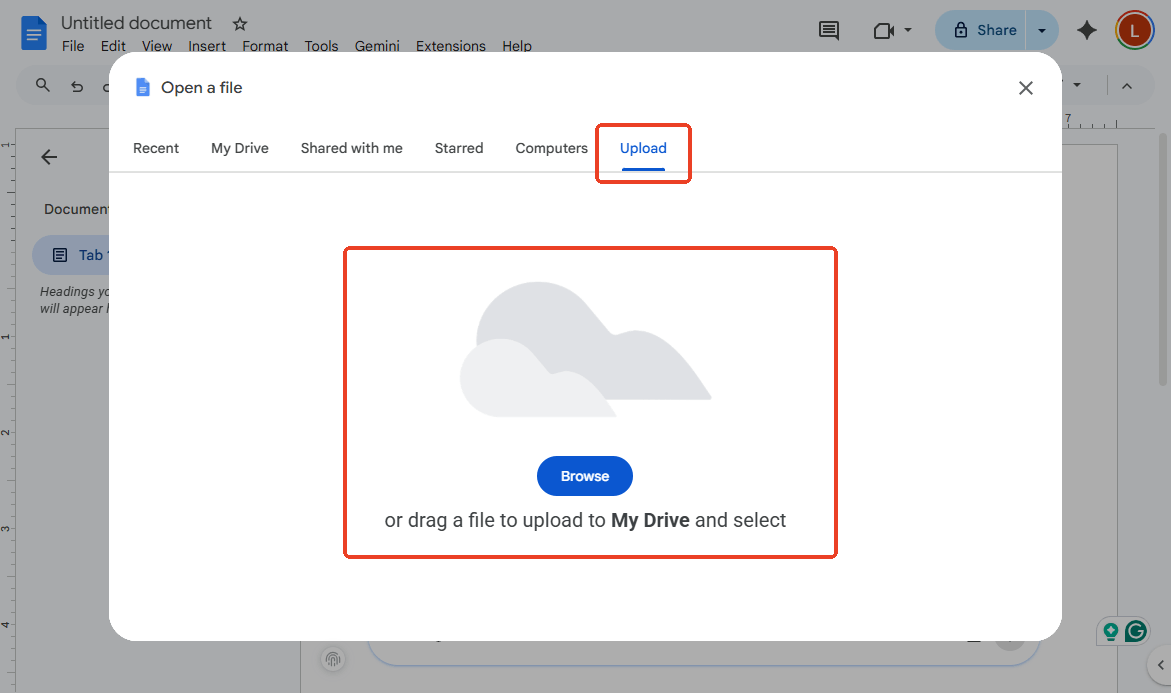Open the Google Docs home screen logo

click(x=33, y=32)
